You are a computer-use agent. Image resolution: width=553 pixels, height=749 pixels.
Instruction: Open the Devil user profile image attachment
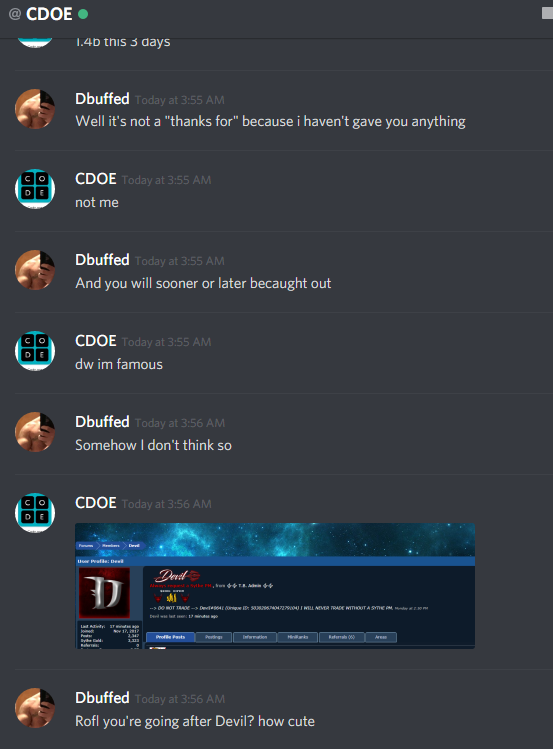point(275,586)
